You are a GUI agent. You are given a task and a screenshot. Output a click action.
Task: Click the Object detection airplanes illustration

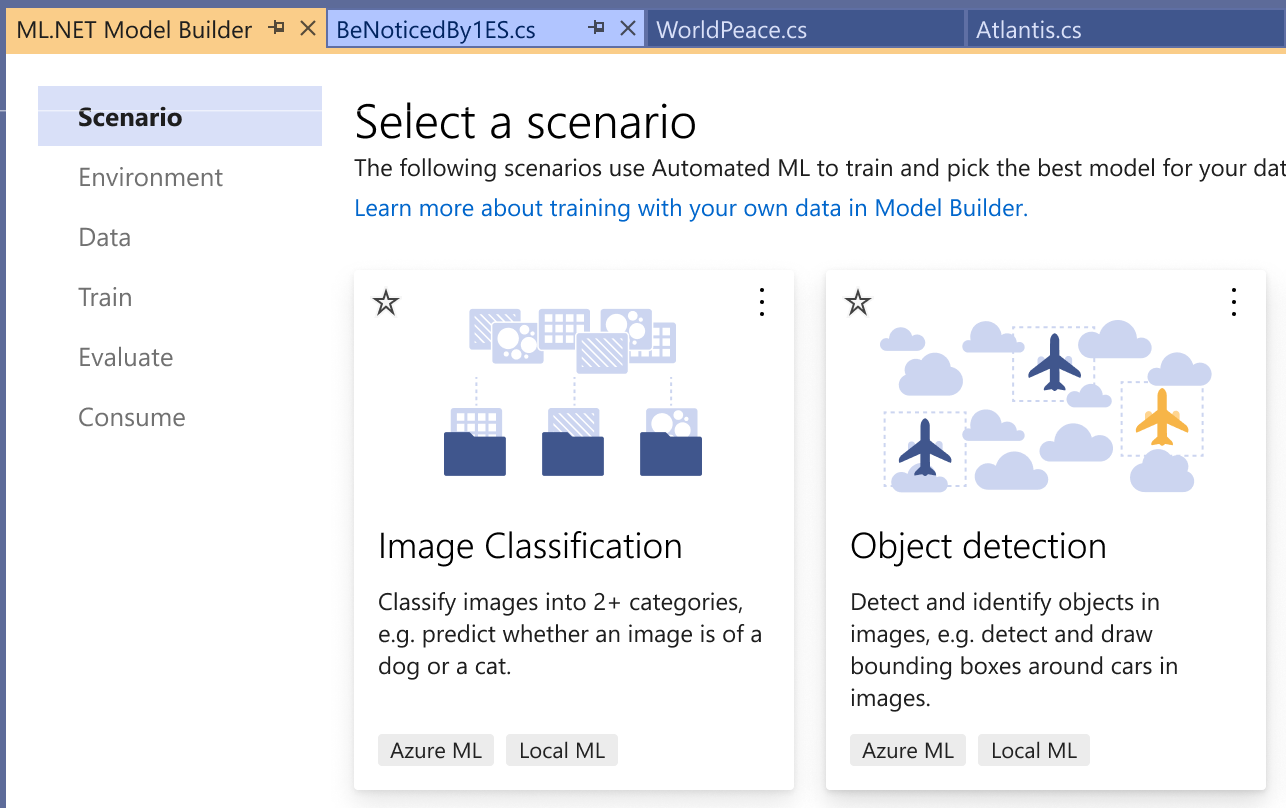[x=1045, y=405]
